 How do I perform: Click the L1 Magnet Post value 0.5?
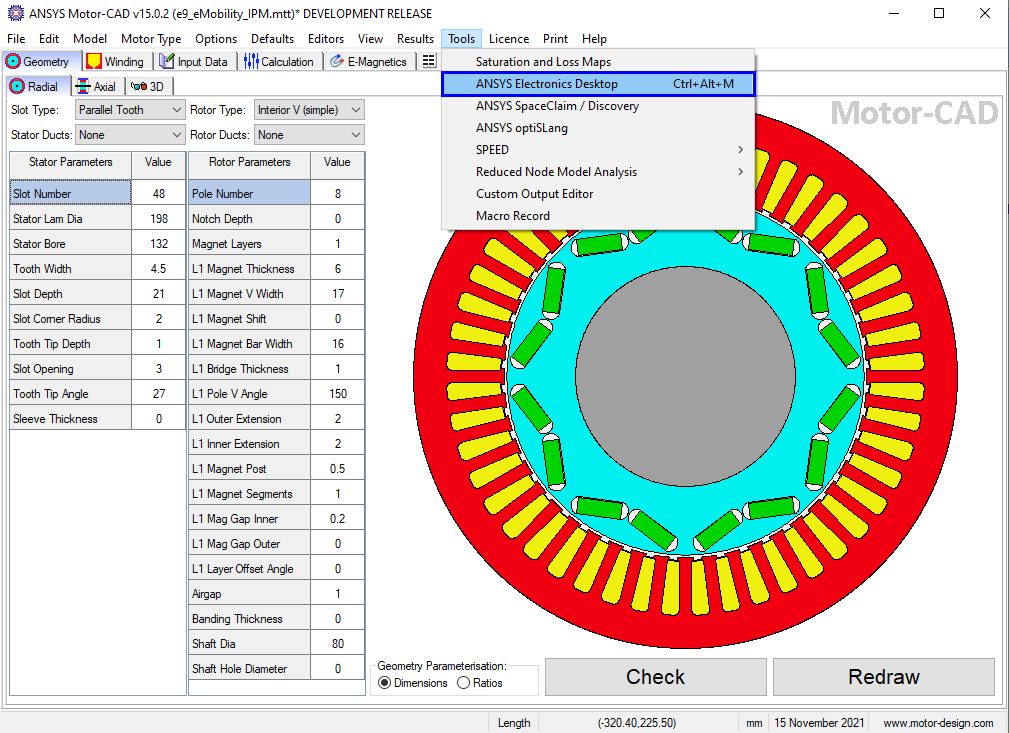click(x=338, y=469)
